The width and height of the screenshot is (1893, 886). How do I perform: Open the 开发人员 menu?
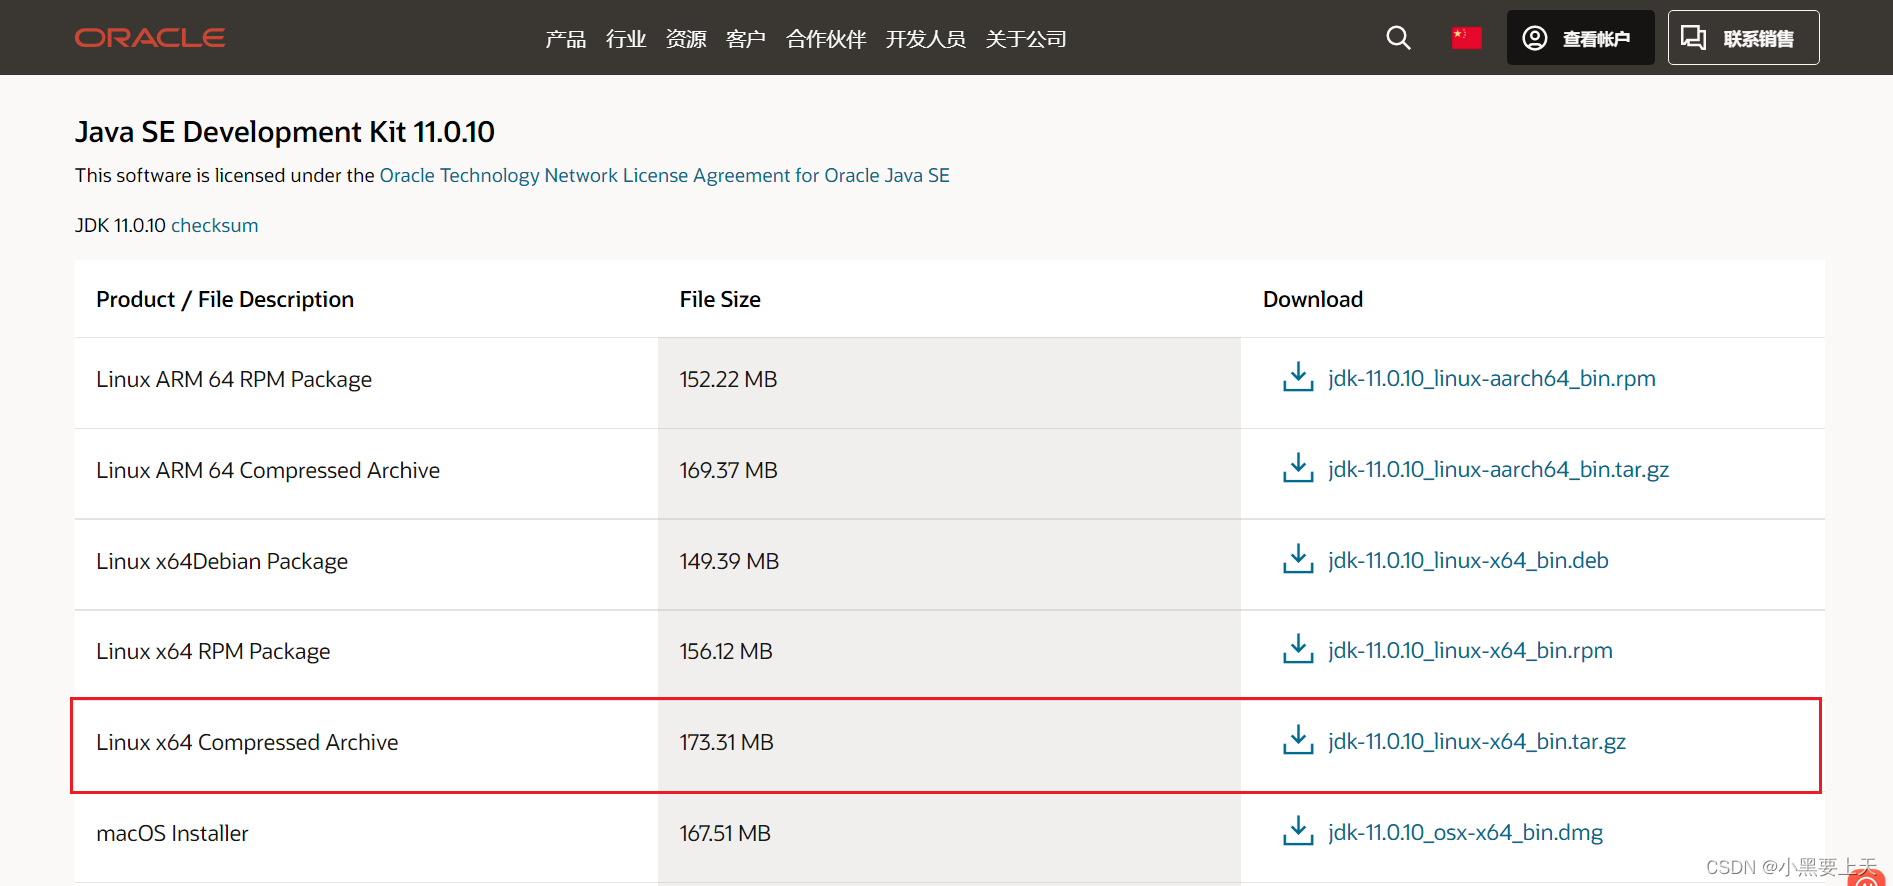tap(926, 39)
